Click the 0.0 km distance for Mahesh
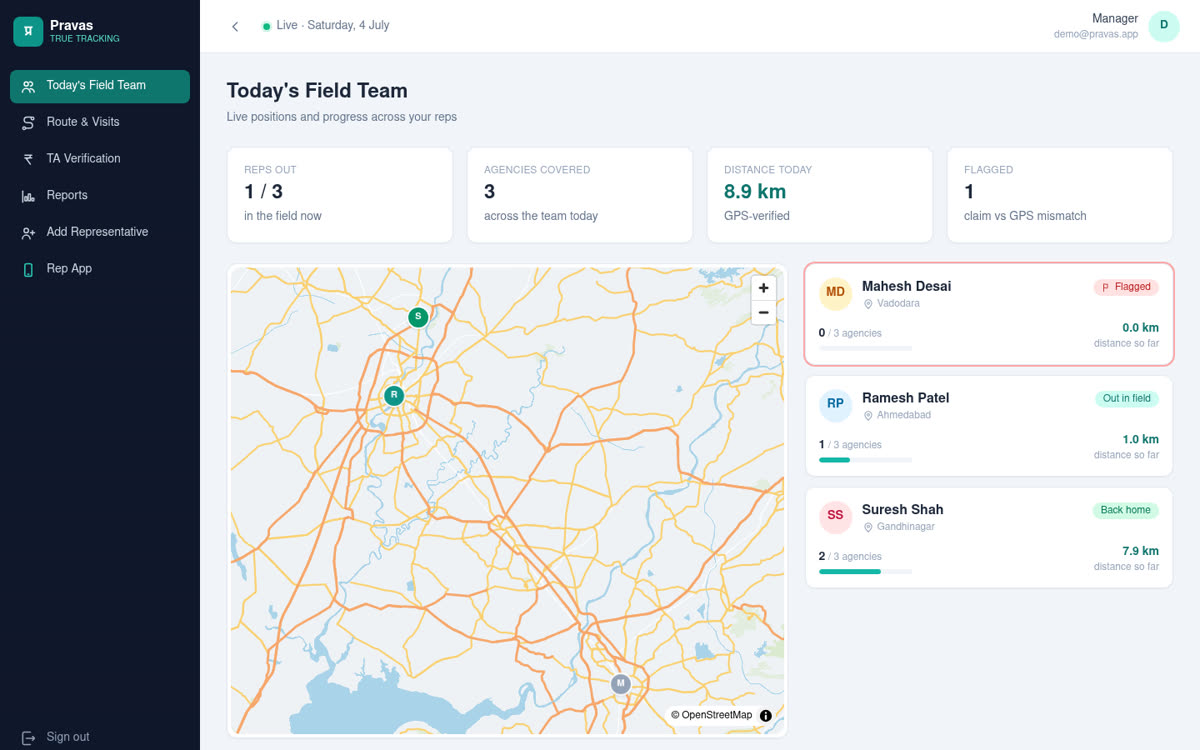Image resolution: width=1200 pixels, height=750 pixels. (x=1140, y=328)
